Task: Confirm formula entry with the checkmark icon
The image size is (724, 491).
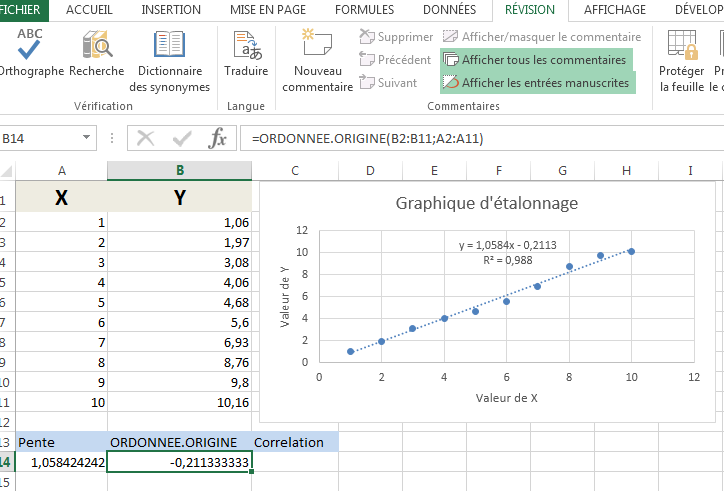Action: (181, 138)
